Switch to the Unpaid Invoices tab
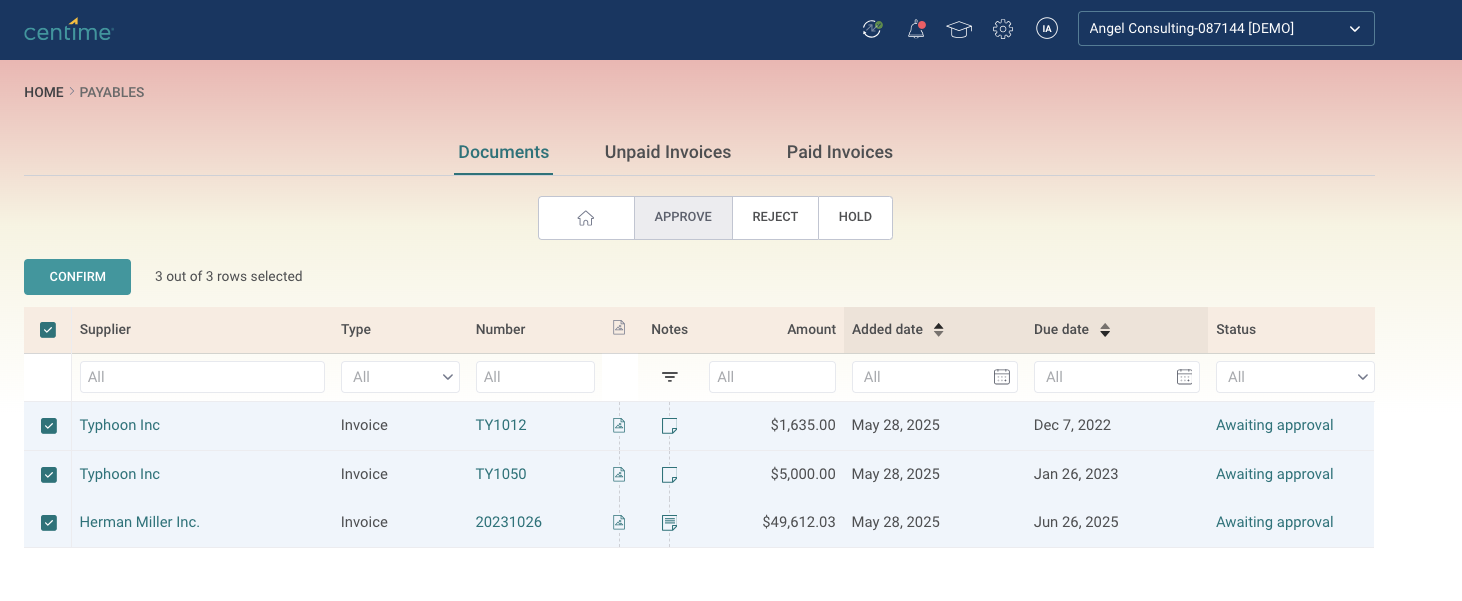Screen dimensions: 1462x601 668,152
